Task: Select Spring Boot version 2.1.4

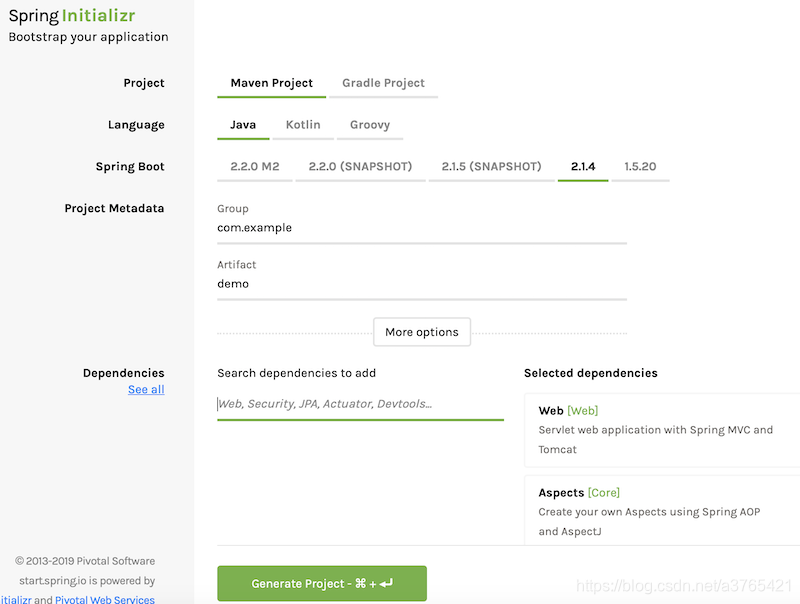Action: [583, 167]
